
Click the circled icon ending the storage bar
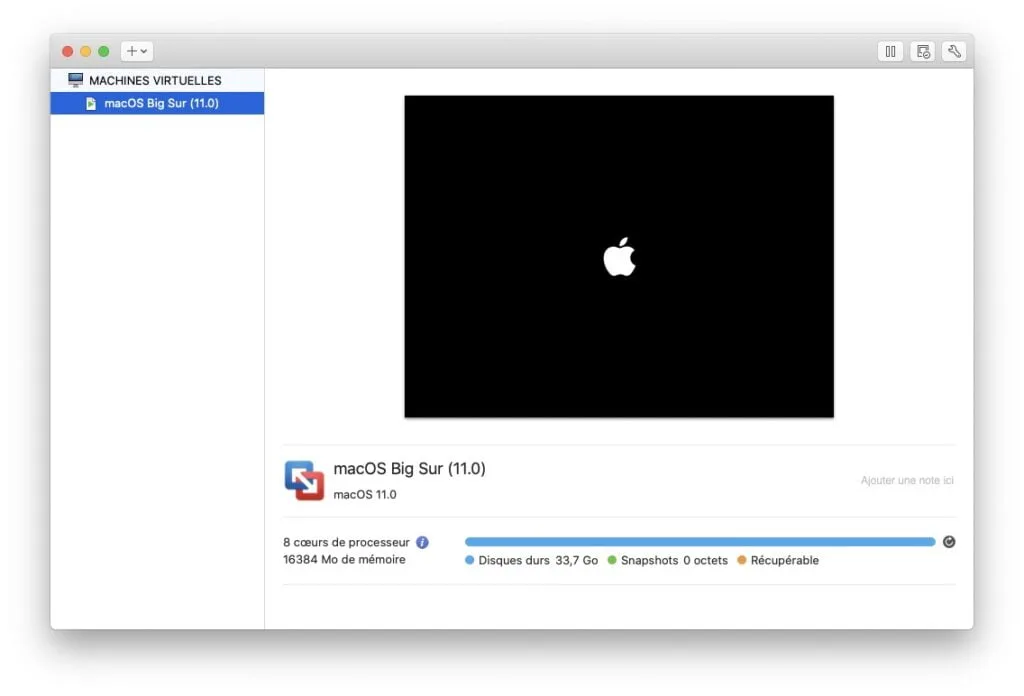[948, 541]
